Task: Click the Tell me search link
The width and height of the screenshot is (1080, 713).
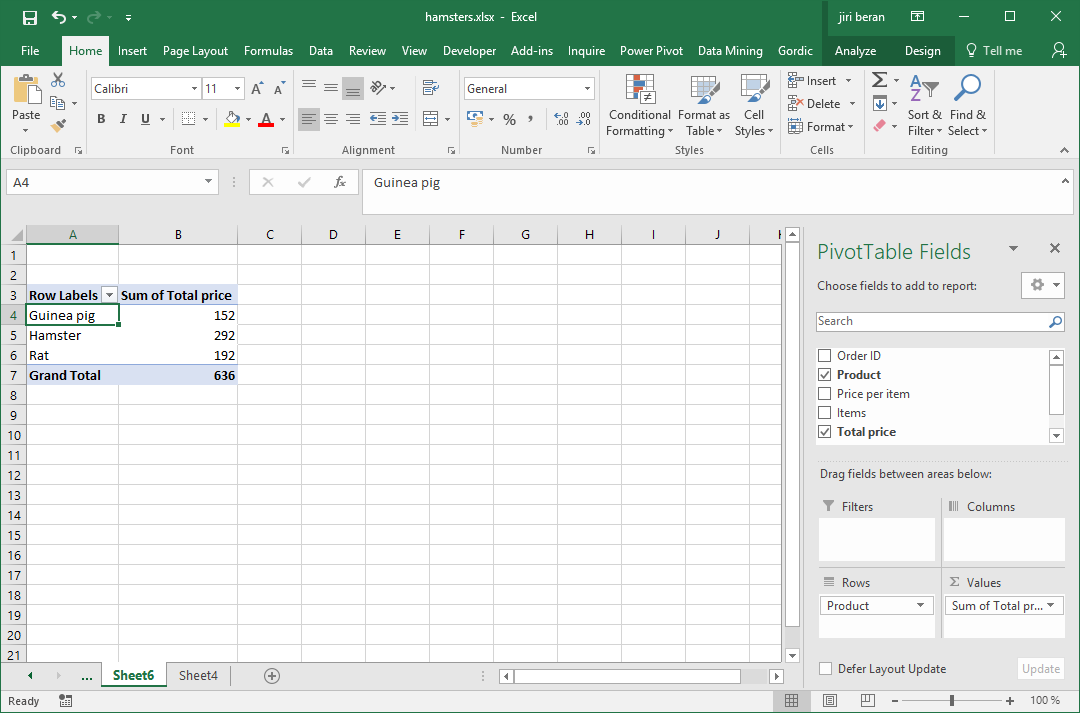Action: (994, 51)
